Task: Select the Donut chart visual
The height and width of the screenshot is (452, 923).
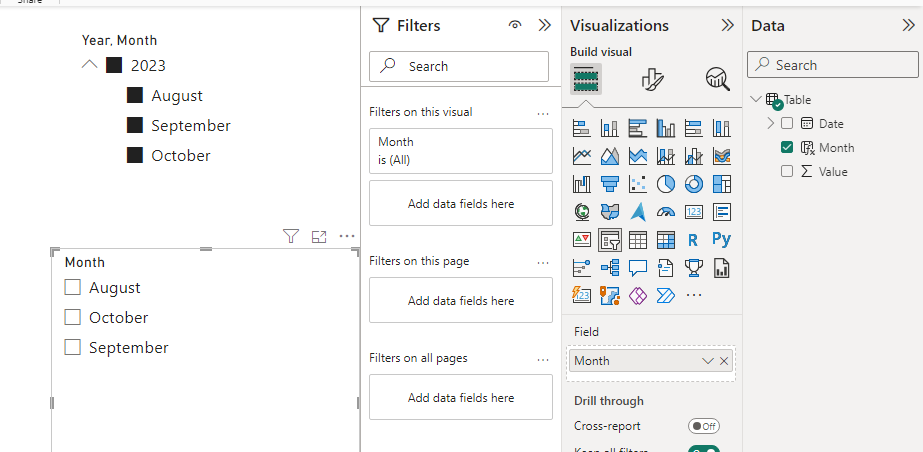Action: (x=693, y=184)
